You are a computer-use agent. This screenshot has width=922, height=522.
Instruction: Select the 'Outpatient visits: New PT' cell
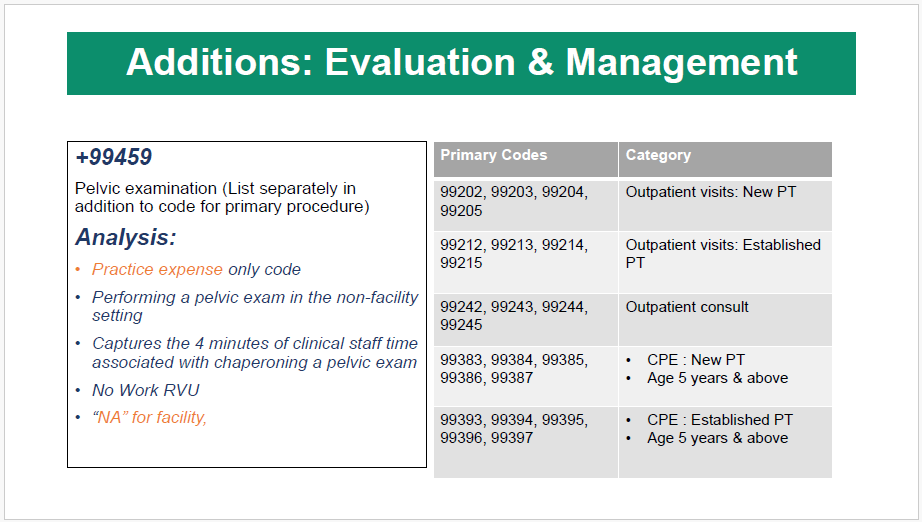coord(711,191)
